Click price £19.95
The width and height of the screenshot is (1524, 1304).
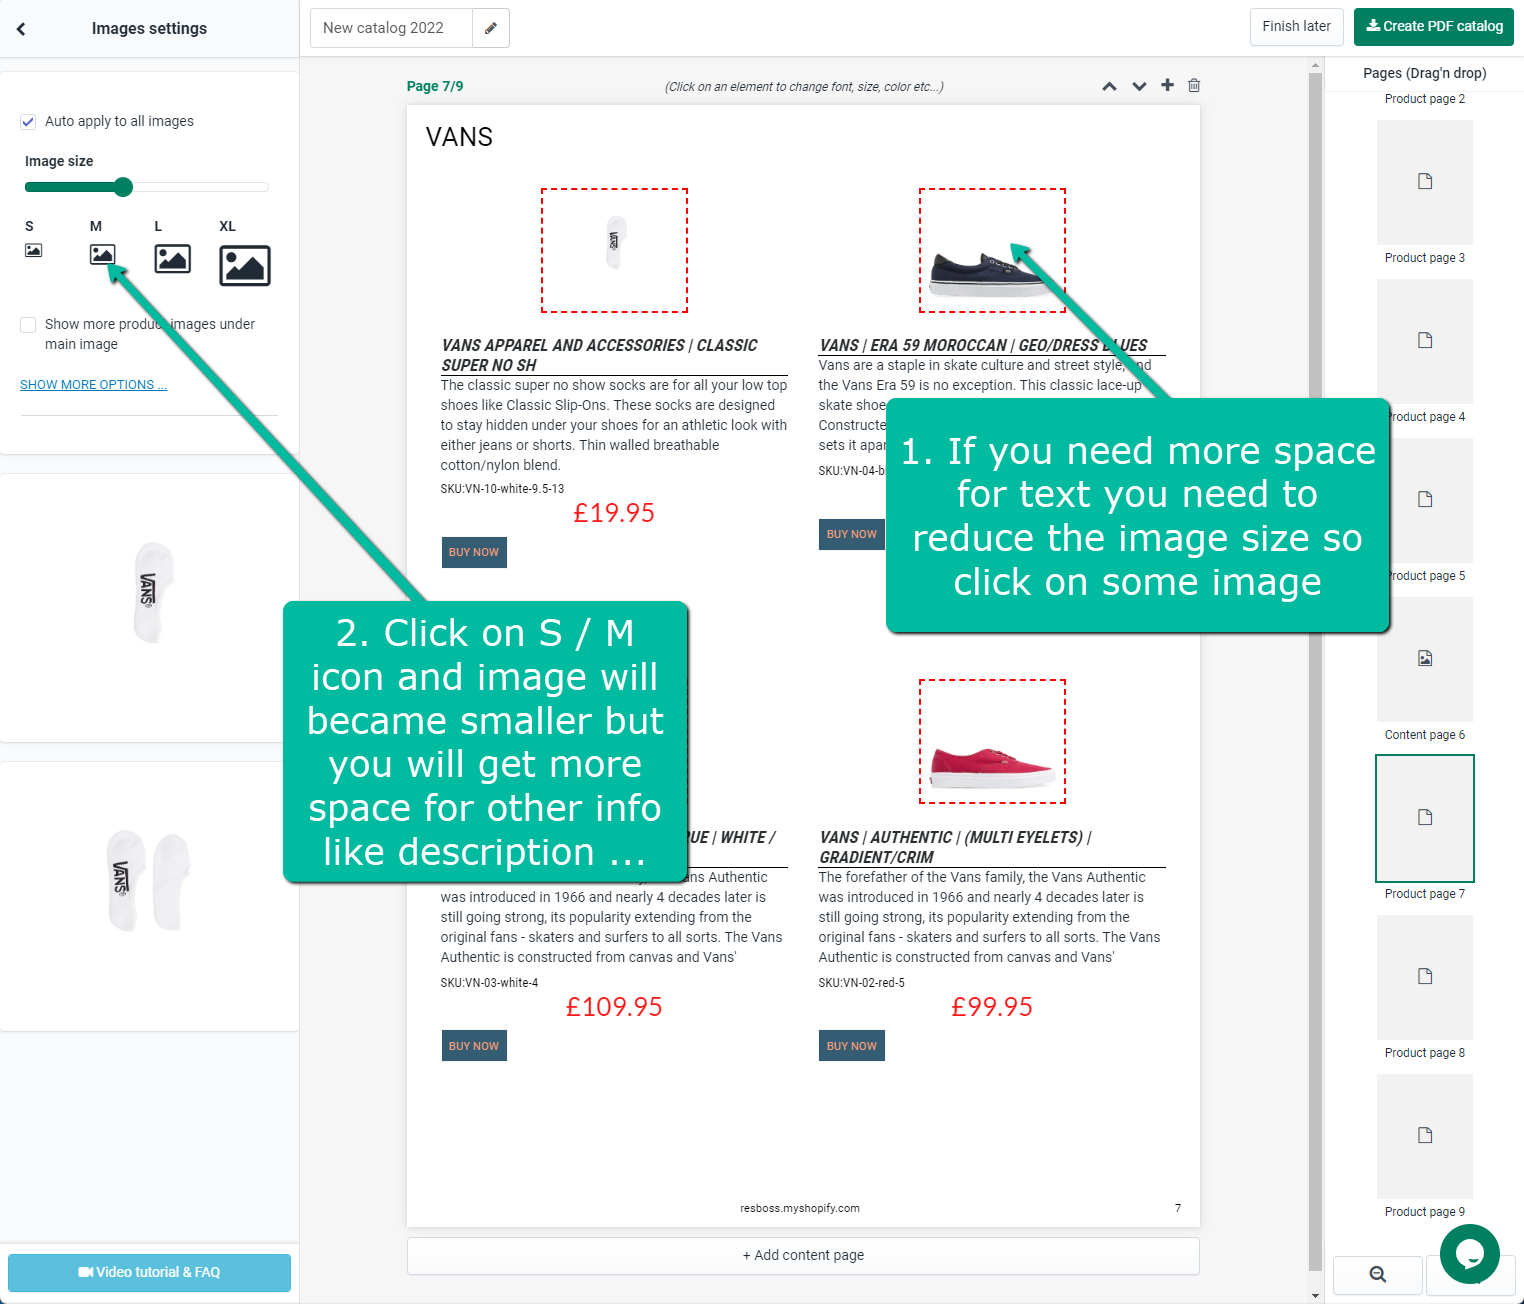tap(614, 513)
